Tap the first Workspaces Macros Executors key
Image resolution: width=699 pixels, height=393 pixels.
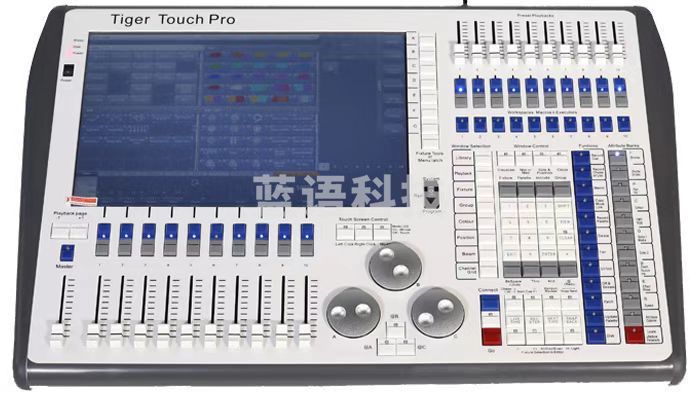coord(462,124)
